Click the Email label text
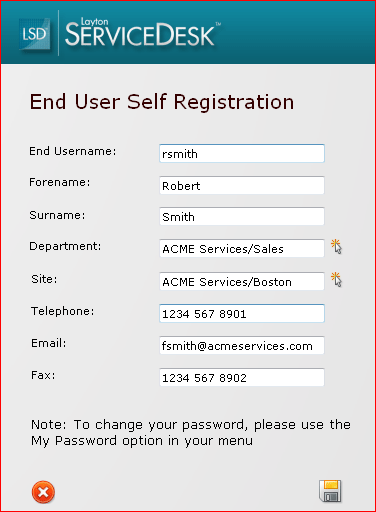This screenshot has width=376, height=512. coord(49,343)
